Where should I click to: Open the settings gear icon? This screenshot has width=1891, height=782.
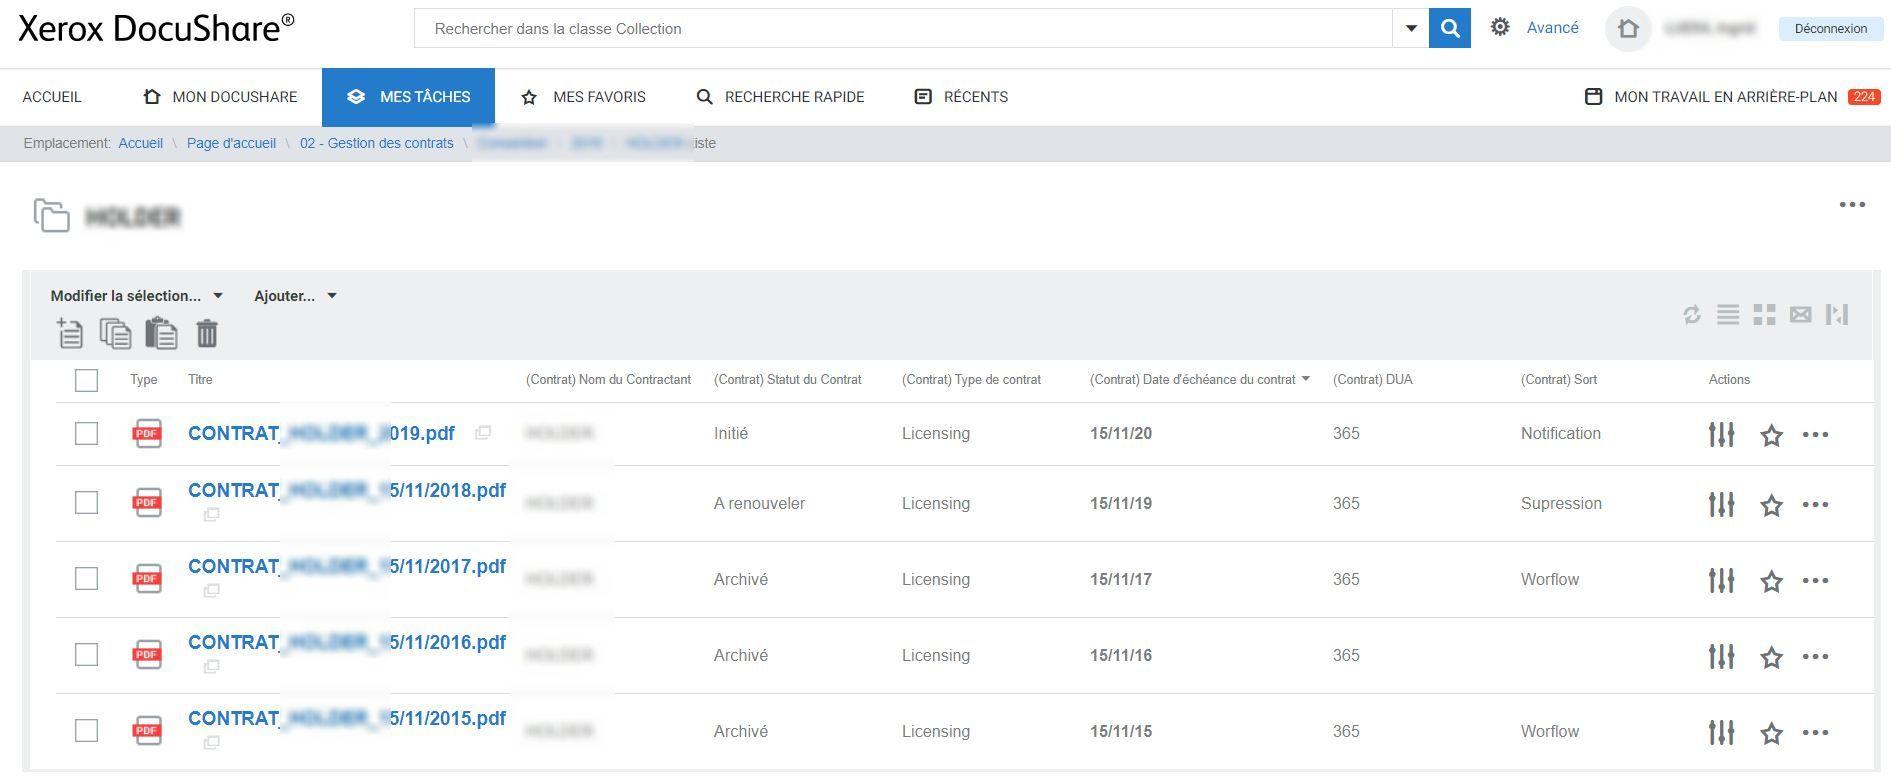(x=1500, y=27)
